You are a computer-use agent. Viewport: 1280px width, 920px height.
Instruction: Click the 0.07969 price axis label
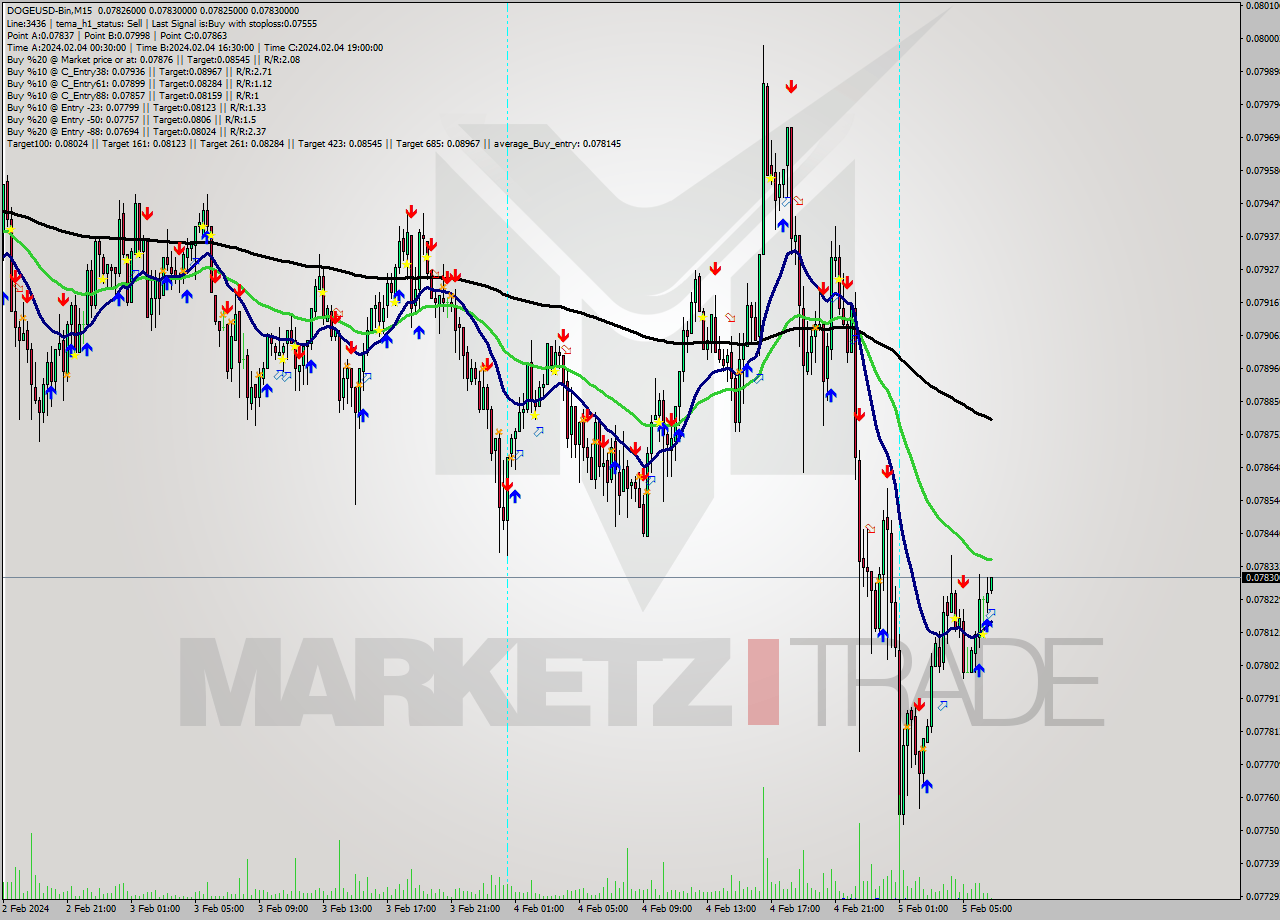click(1262, 137)
